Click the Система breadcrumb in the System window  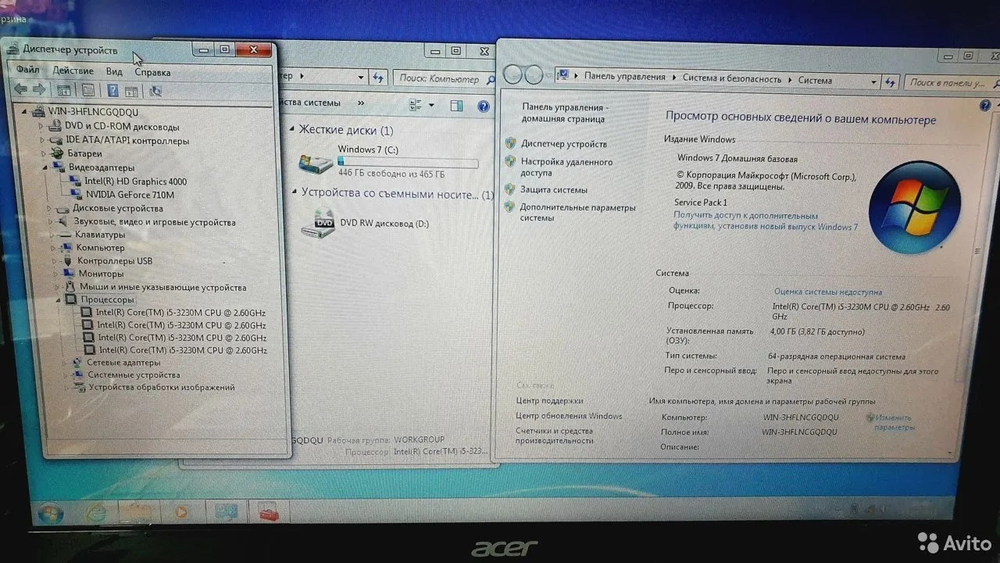[814, 80]
